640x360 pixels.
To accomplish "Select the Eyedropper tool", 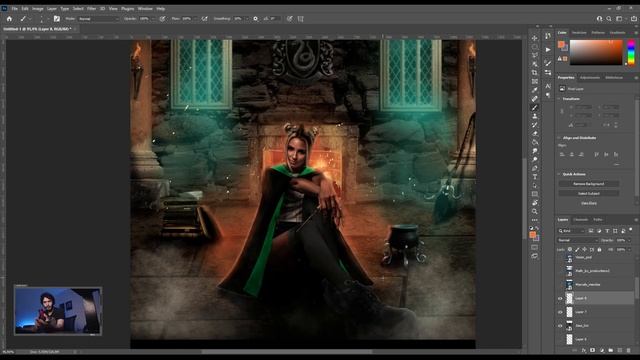I will tap(534, 90).
